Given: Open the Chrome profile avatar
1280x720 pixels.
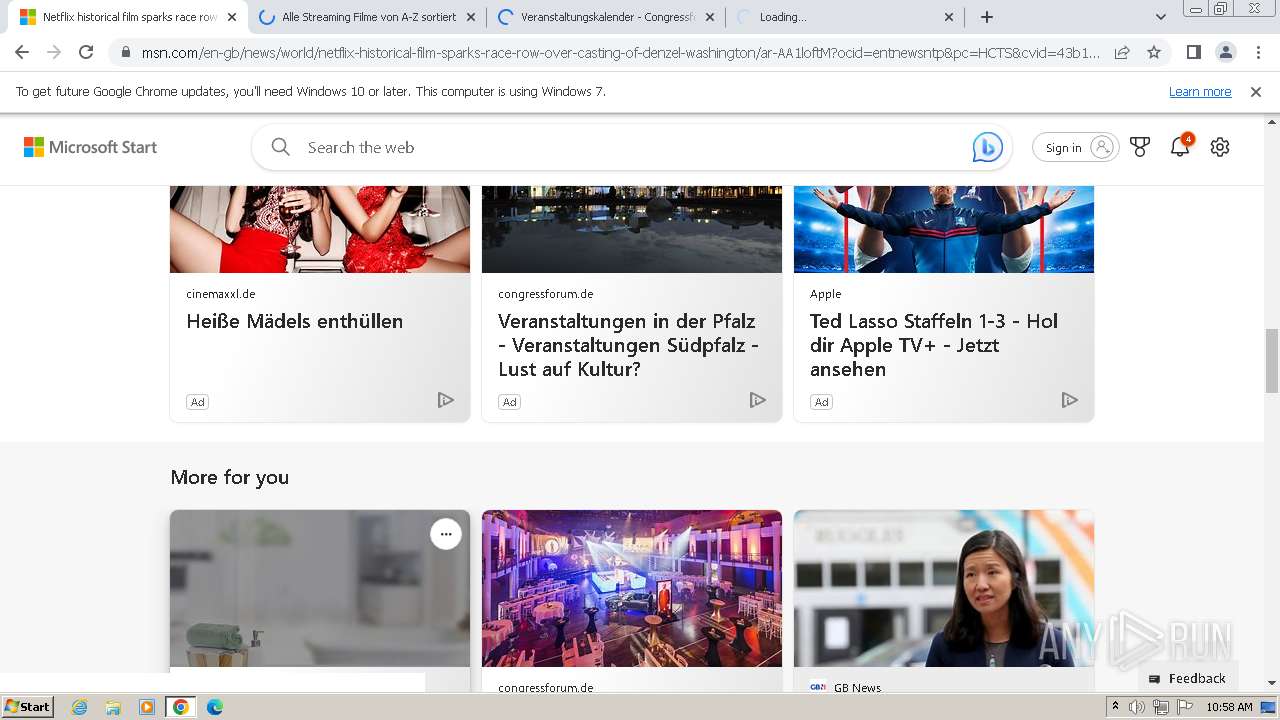Looking at the screenshot, I should point(1225,52).
